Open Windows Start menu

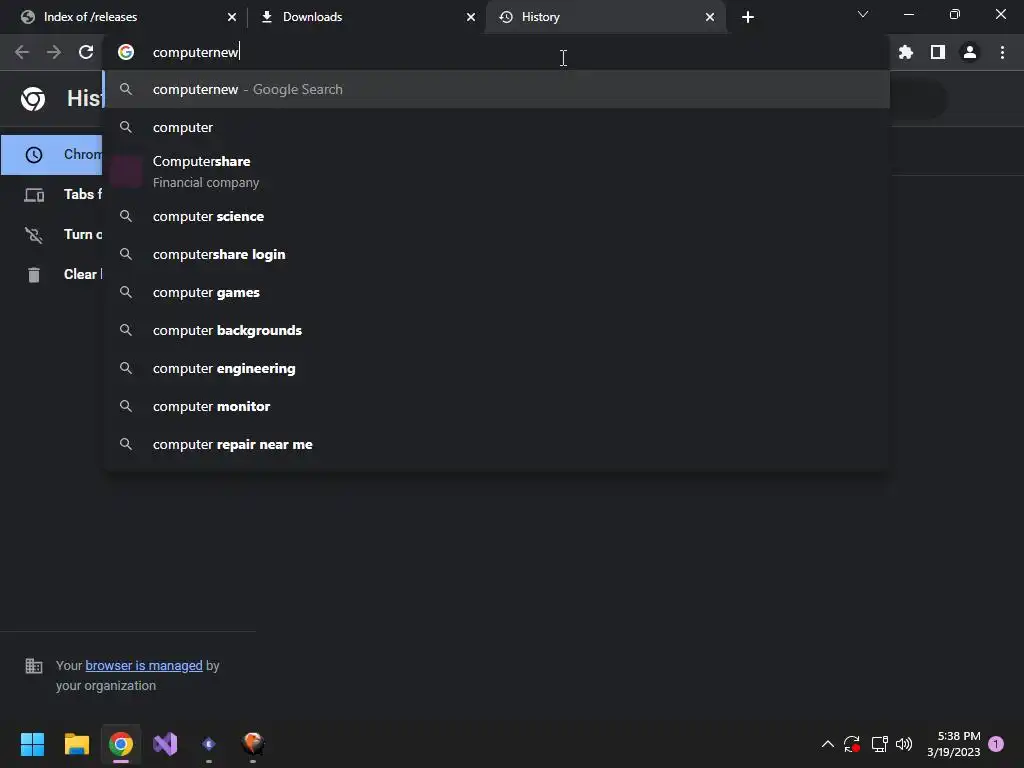32,744
